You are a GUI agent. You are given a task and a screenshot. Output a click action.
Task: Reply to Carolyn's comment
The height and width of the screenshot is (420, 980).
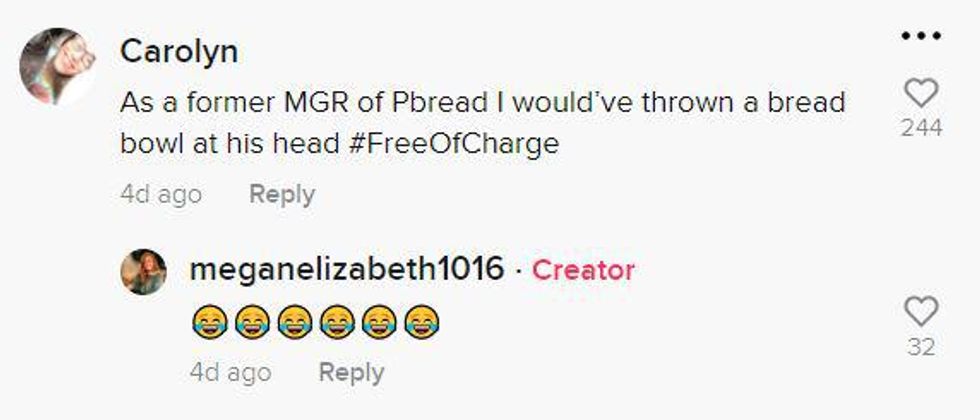tap(282, 194)
